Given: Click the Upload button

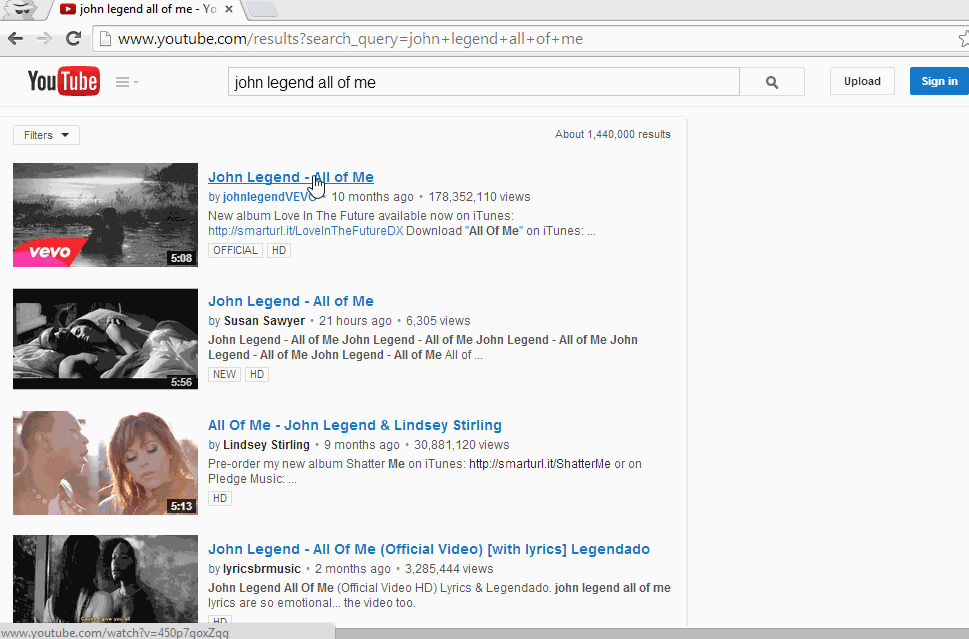Looking at the screenshot, I should (862, 81).
